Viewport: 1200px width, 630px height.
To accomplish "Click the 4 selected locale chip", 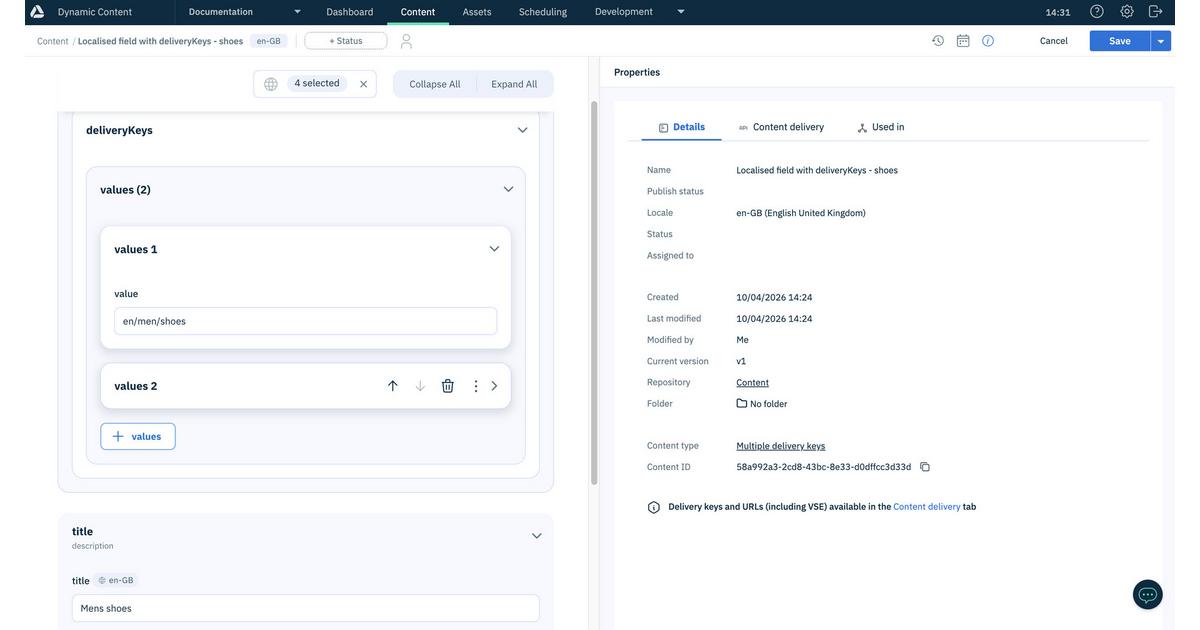I will coord(317,83).
